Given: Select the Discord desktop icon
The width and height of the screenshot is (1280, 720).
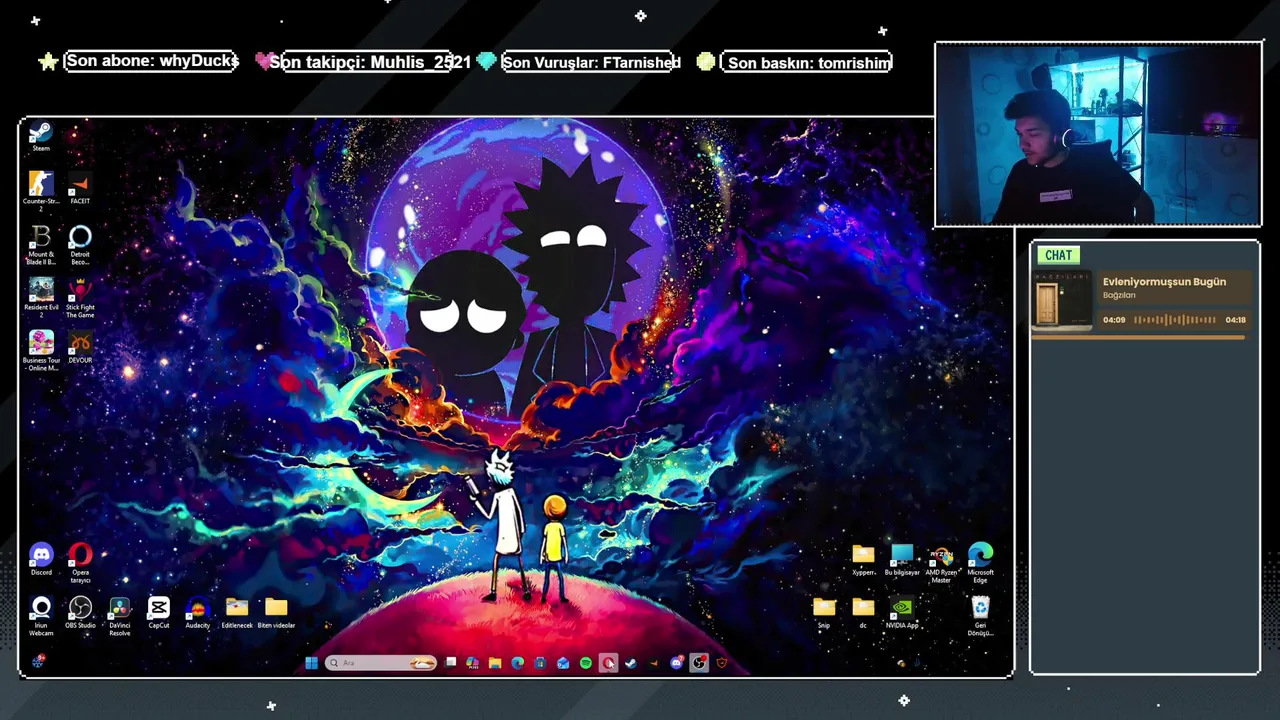Looking at the screenshot, I should (41, 559).
